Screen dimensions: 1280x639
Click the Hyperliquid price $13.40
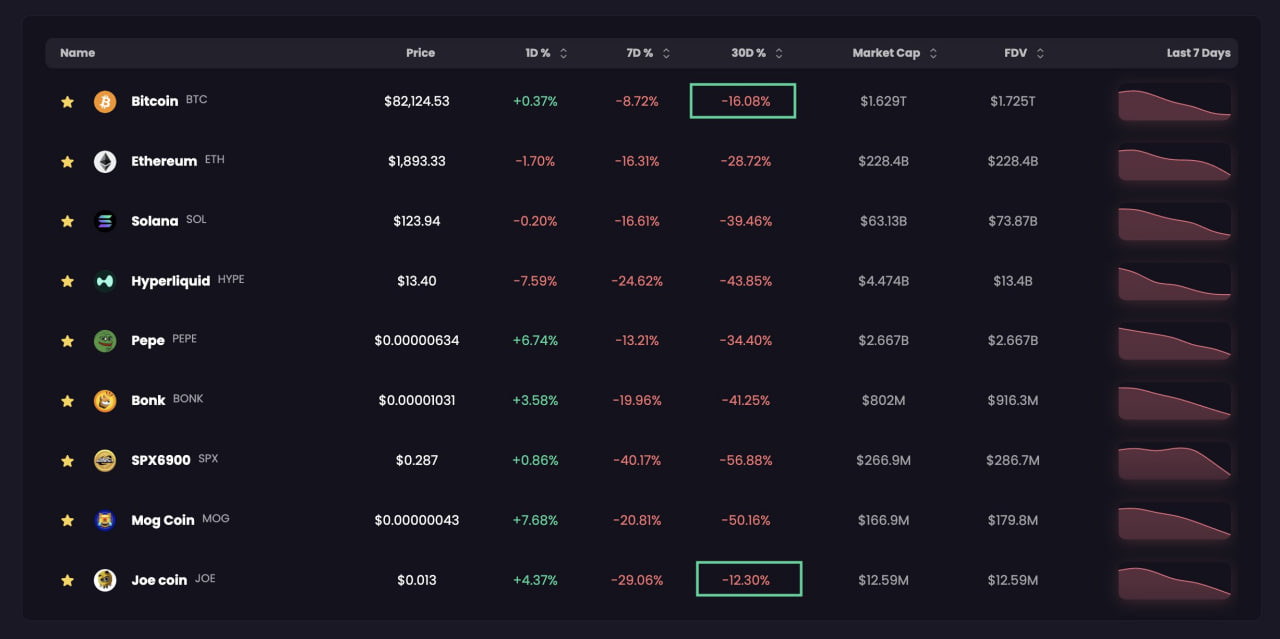coord(417,281)
